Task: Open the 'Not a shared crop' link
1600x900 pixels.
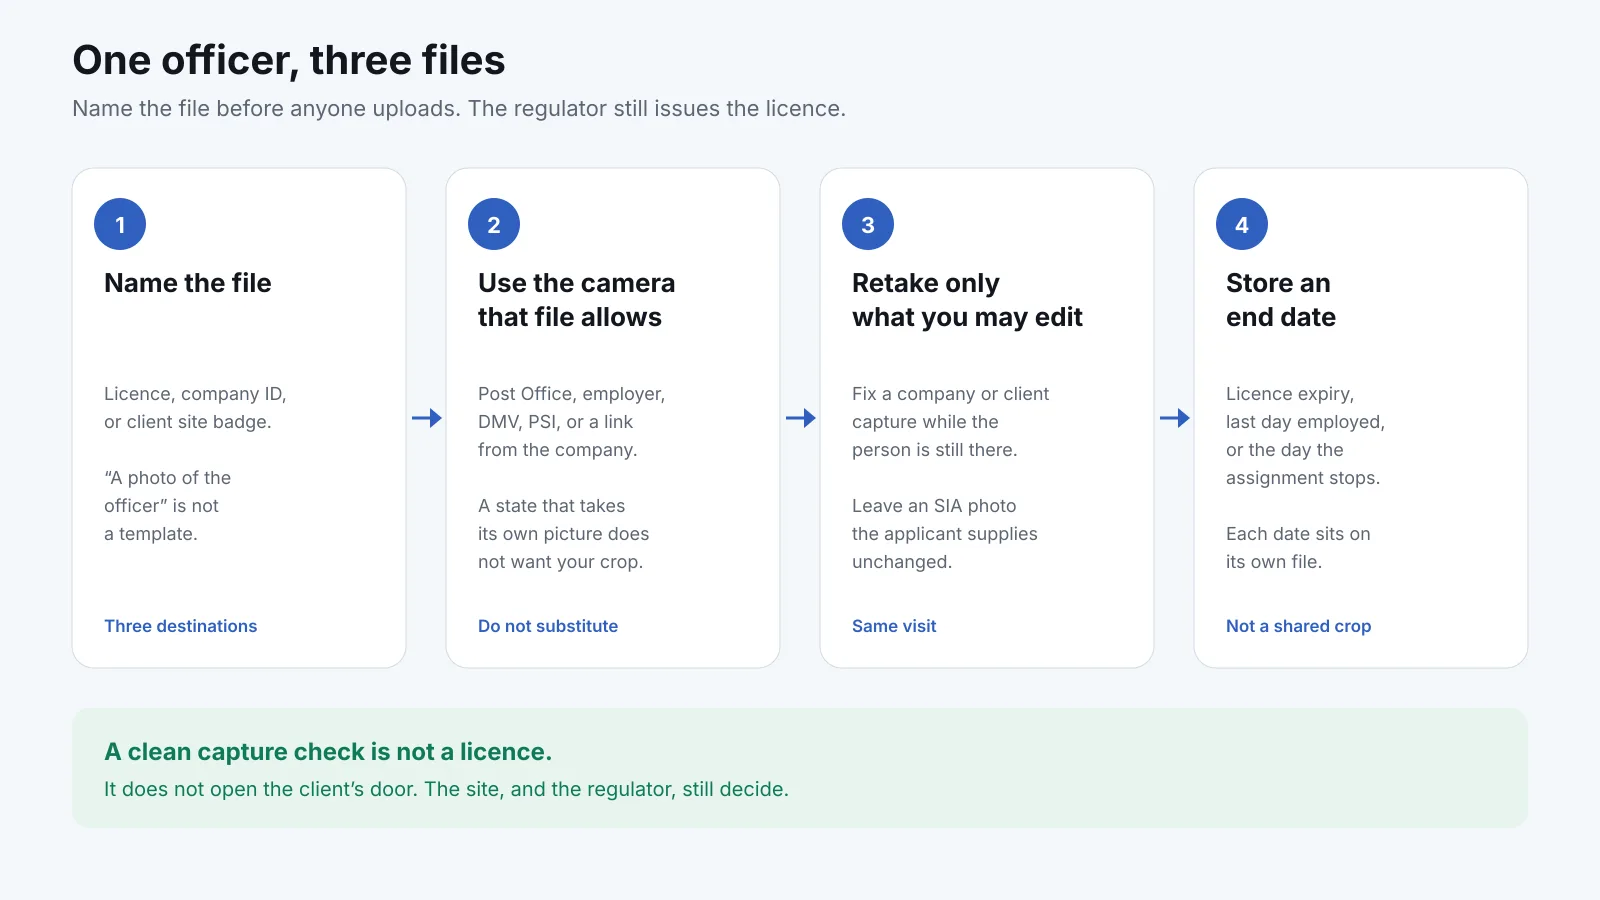Action: (x=1299, y=626)
